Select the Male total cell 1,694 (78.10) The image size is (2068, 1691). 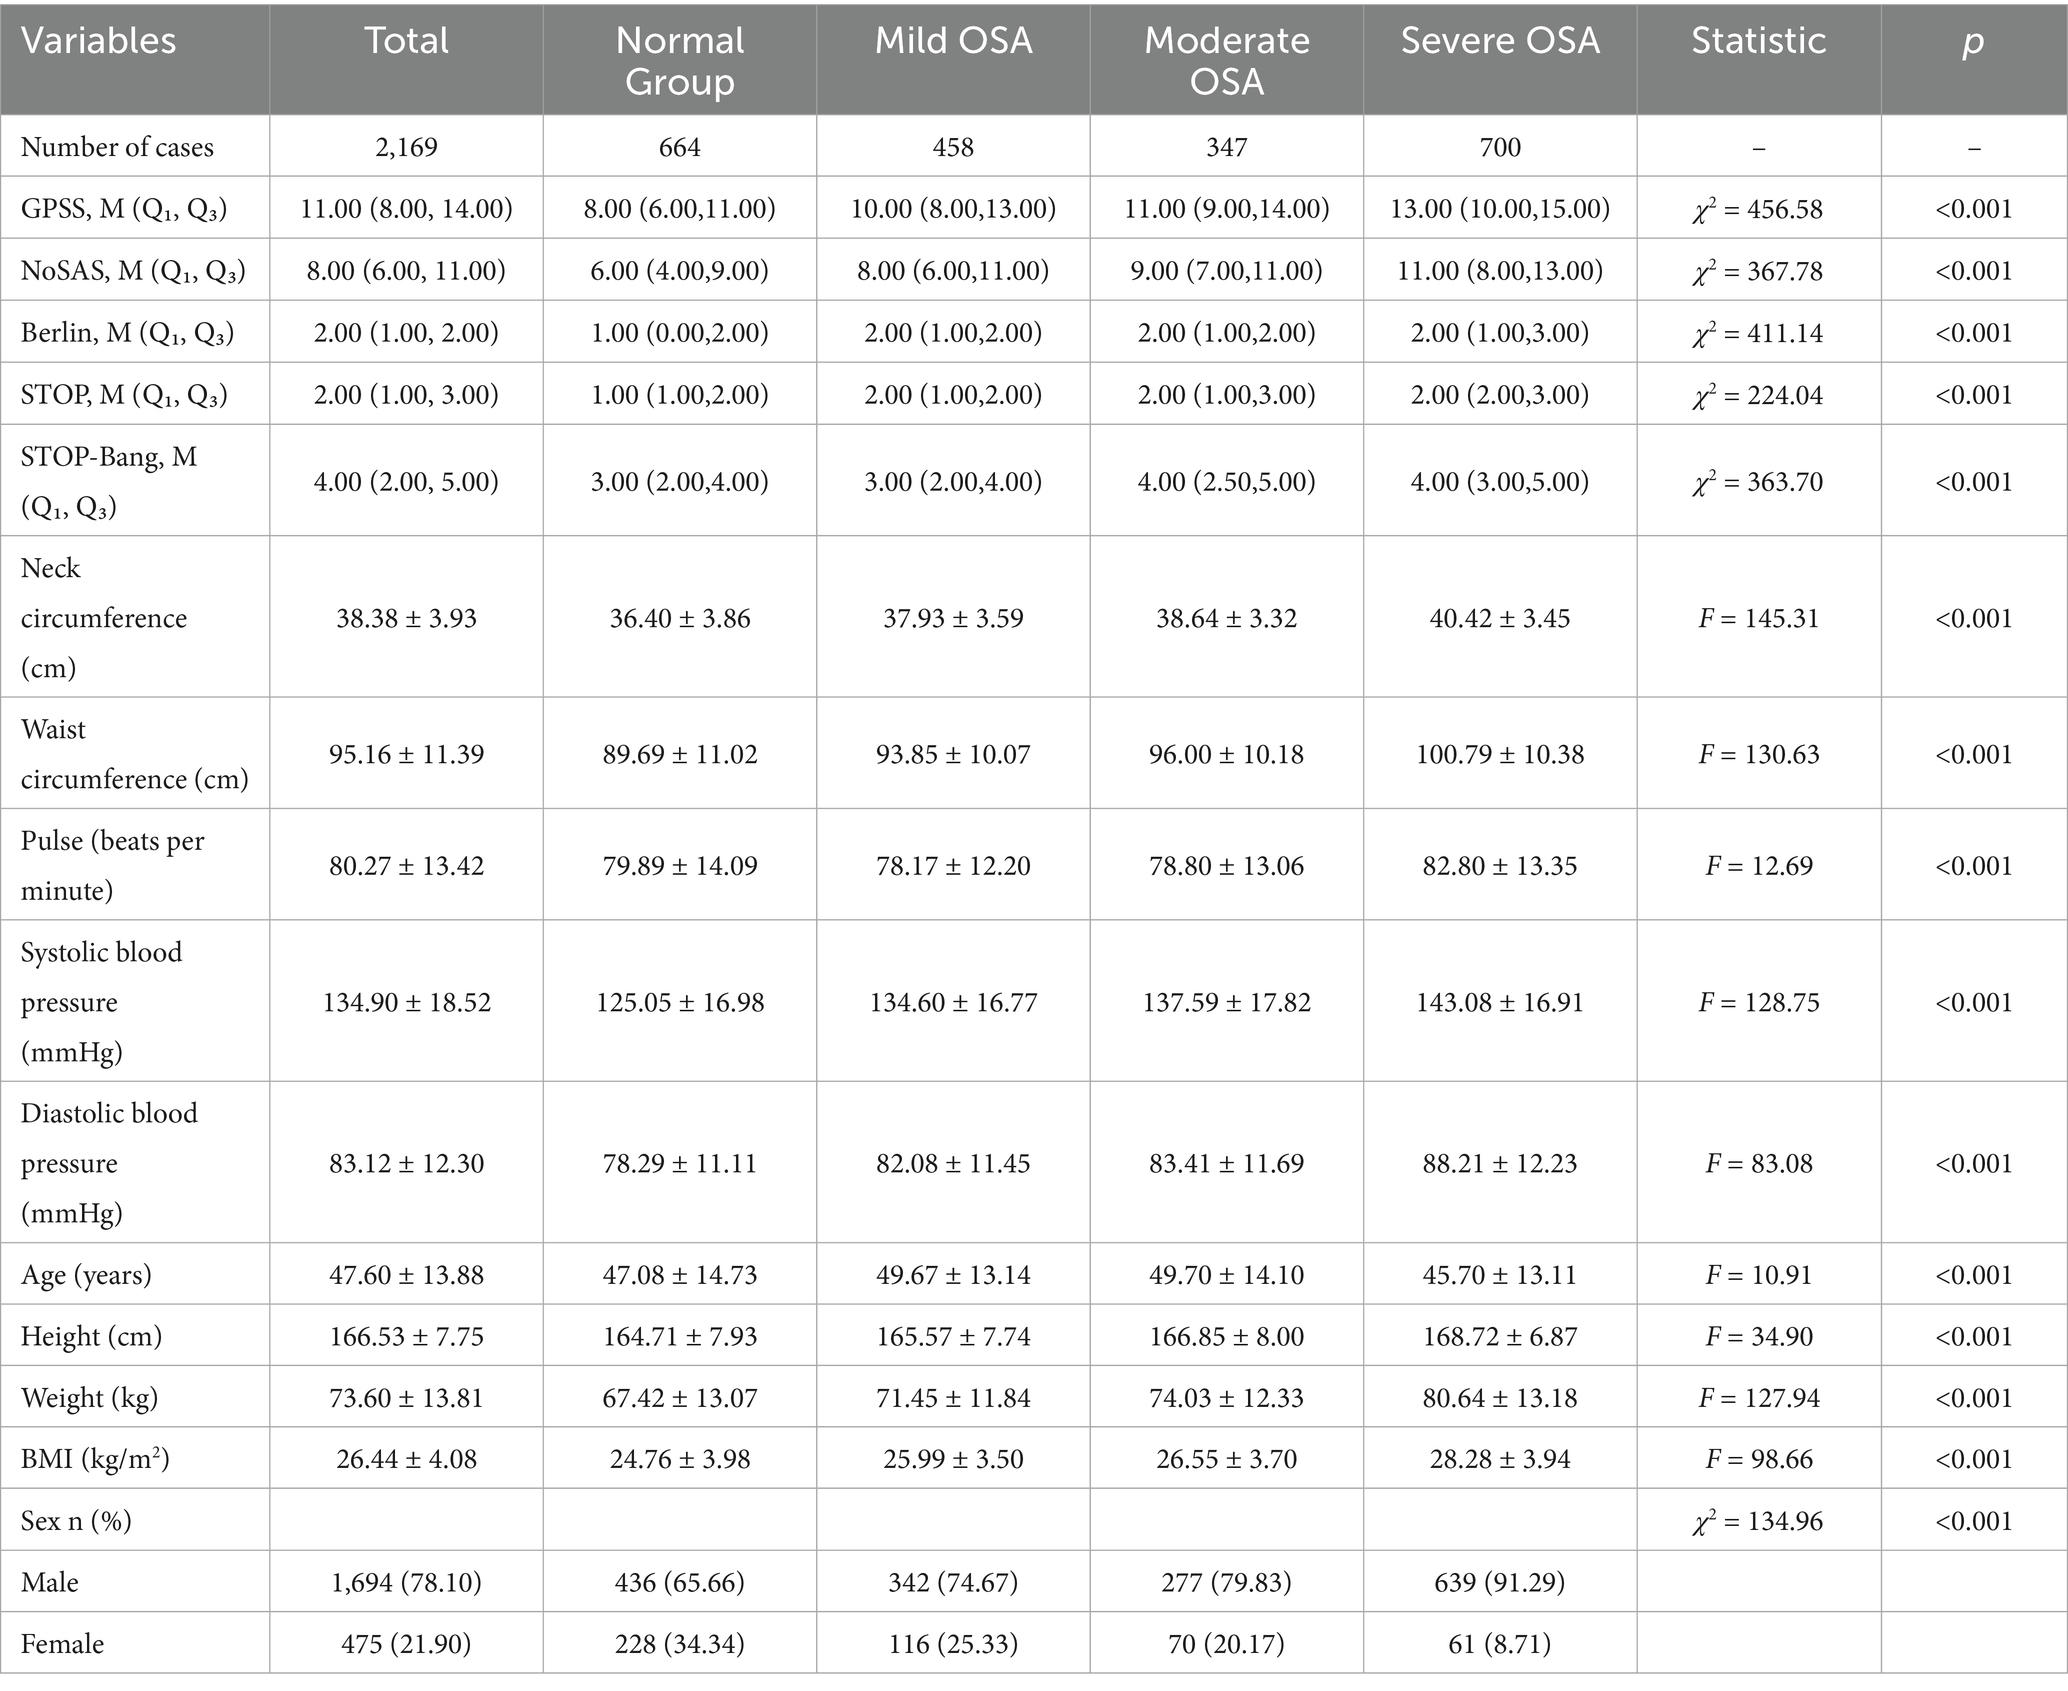(406, 1582)
